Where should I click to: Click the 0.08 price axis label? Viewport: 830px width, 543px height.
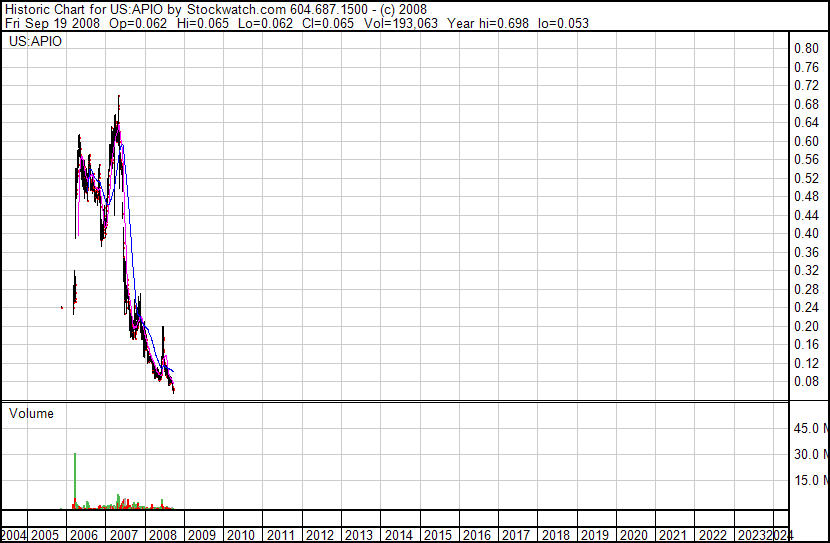click(806, 381)
